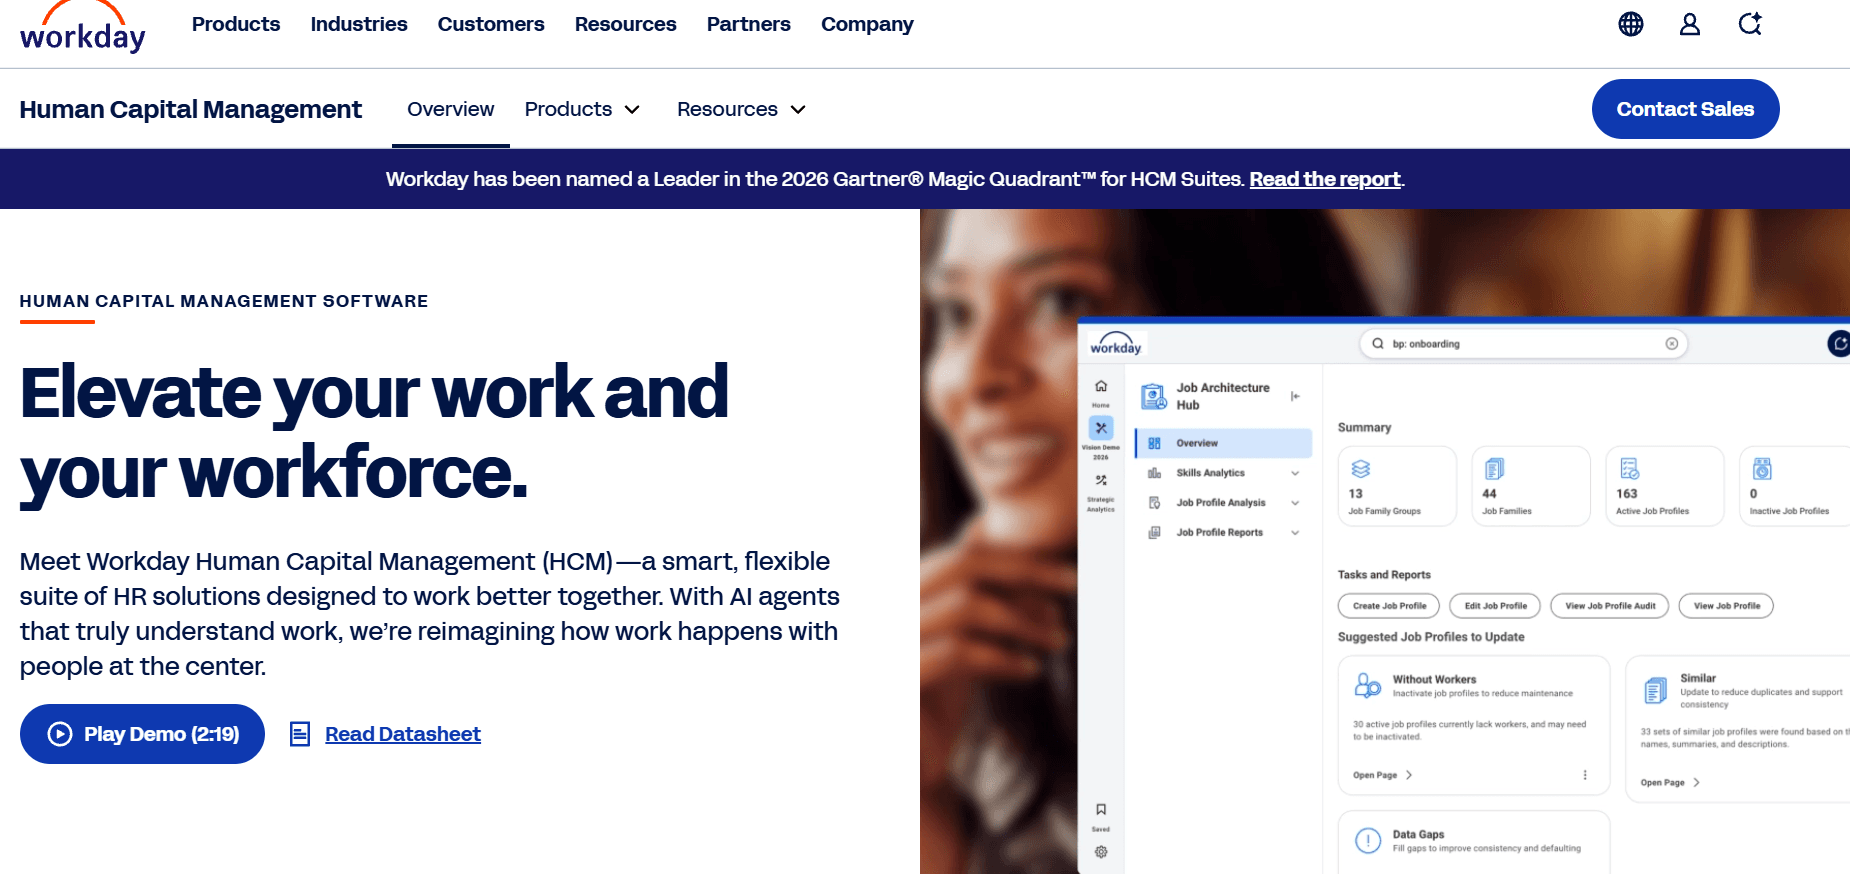
Task: Expand Skills Analytics chevron
Action: click(x=1295, y=473)
